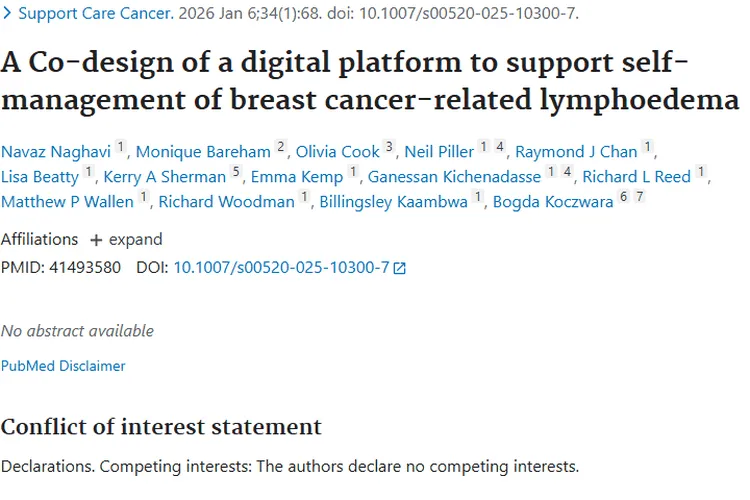Select author Lisa Beatty
Screen dimensions: 750x500
click(40, 177)
